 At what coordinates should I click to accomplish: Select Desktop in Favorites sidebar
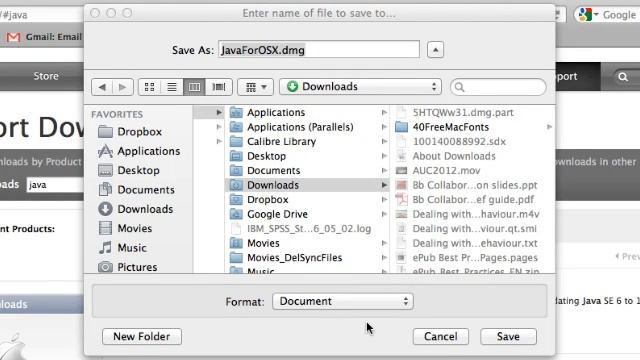(x=129, y=170)
